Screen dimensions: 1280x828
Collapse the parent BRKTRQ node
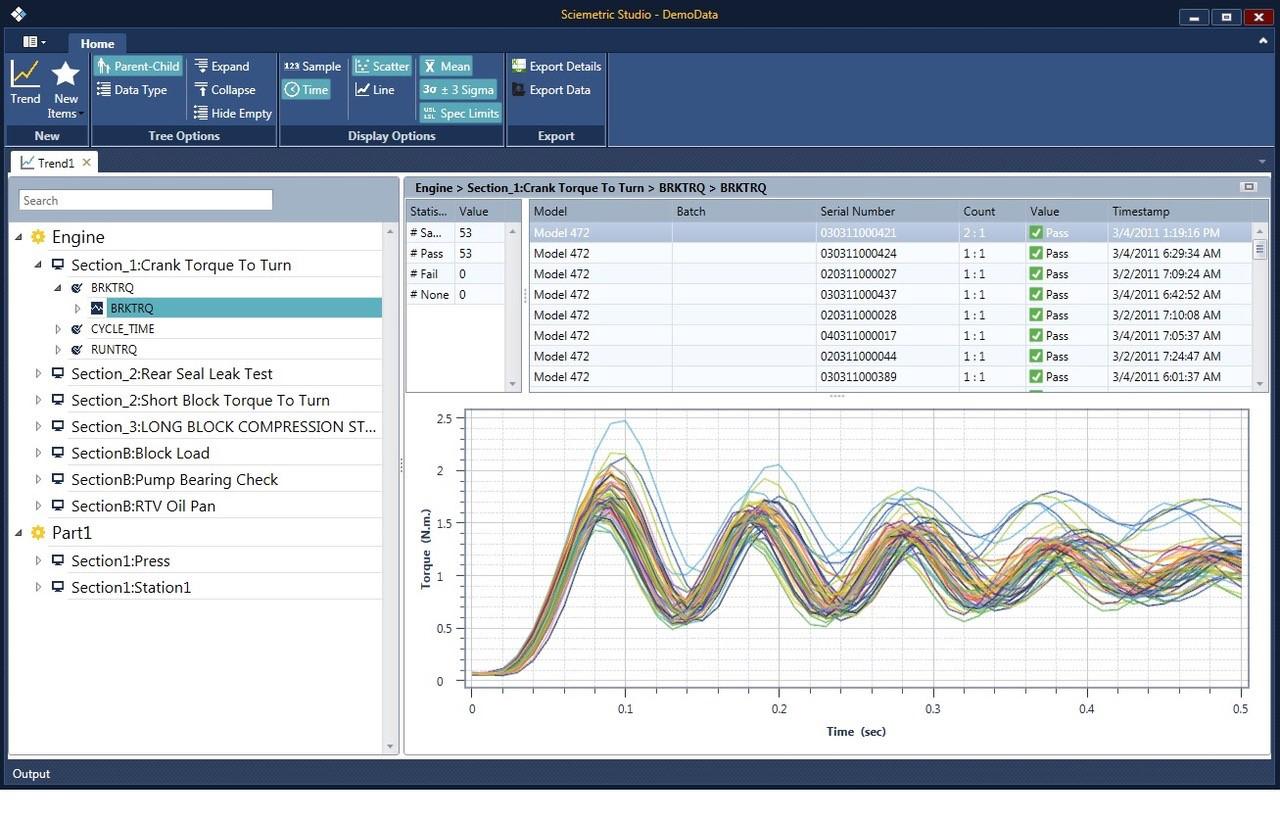pos(58,288)
